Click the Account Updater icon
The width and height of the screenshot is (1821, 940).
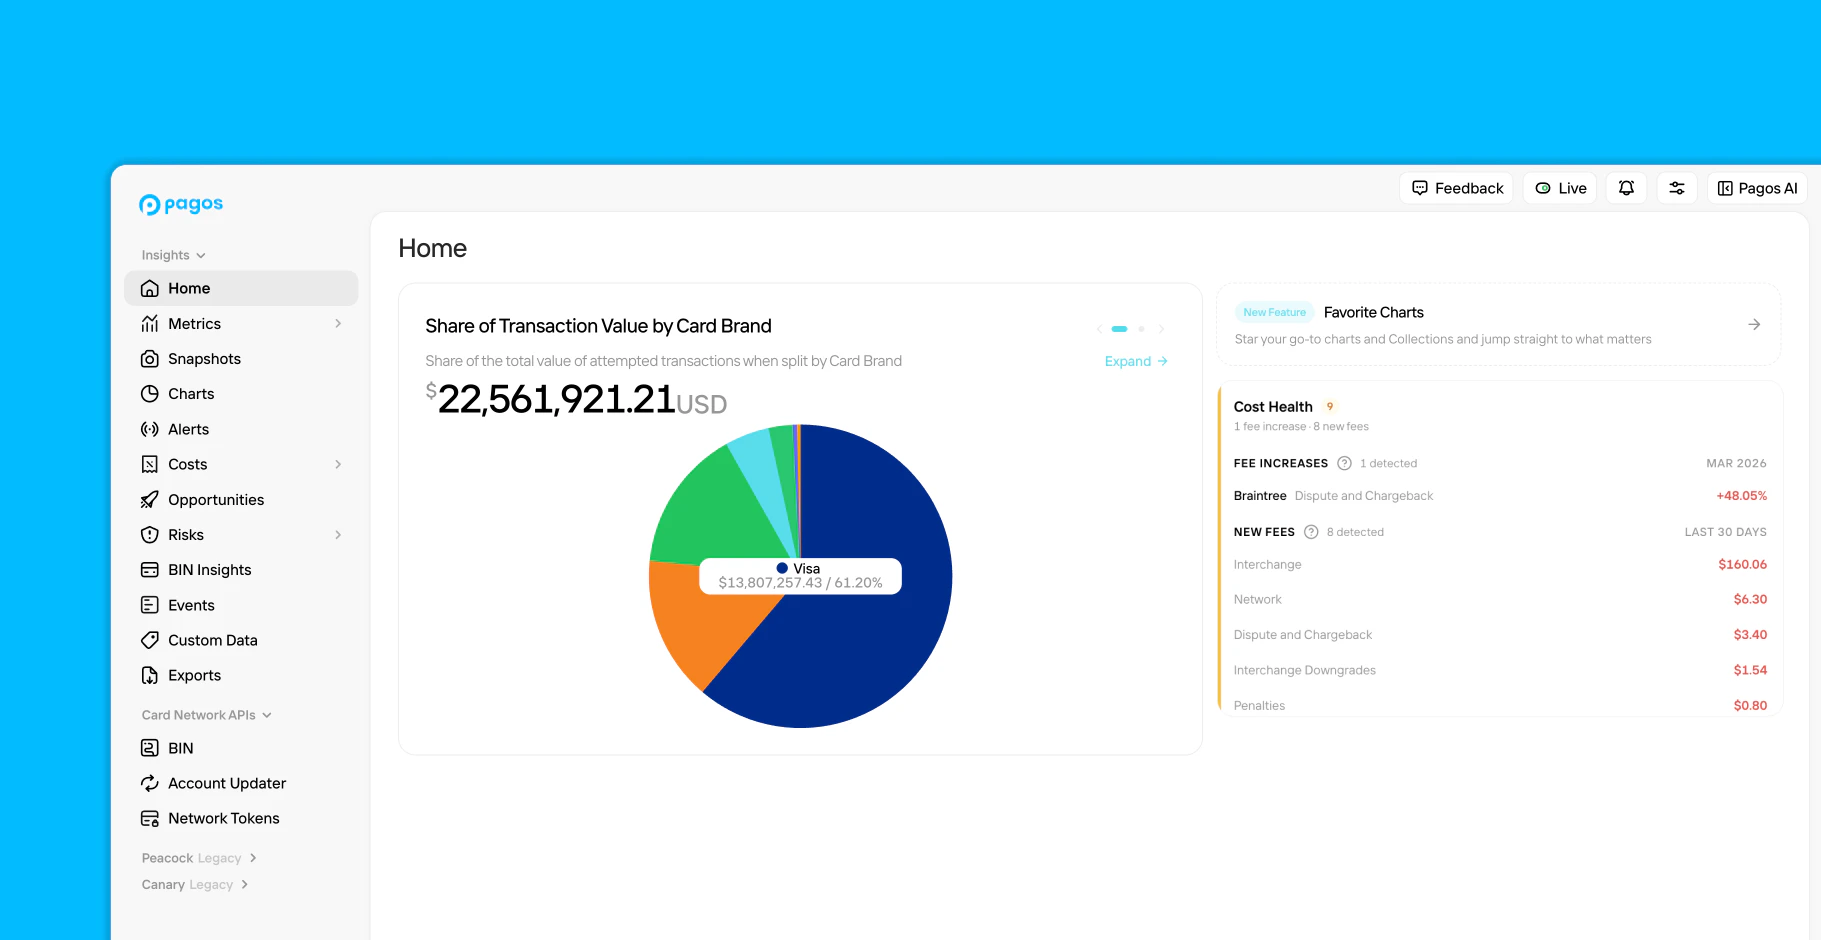click(x=150, y=783)
